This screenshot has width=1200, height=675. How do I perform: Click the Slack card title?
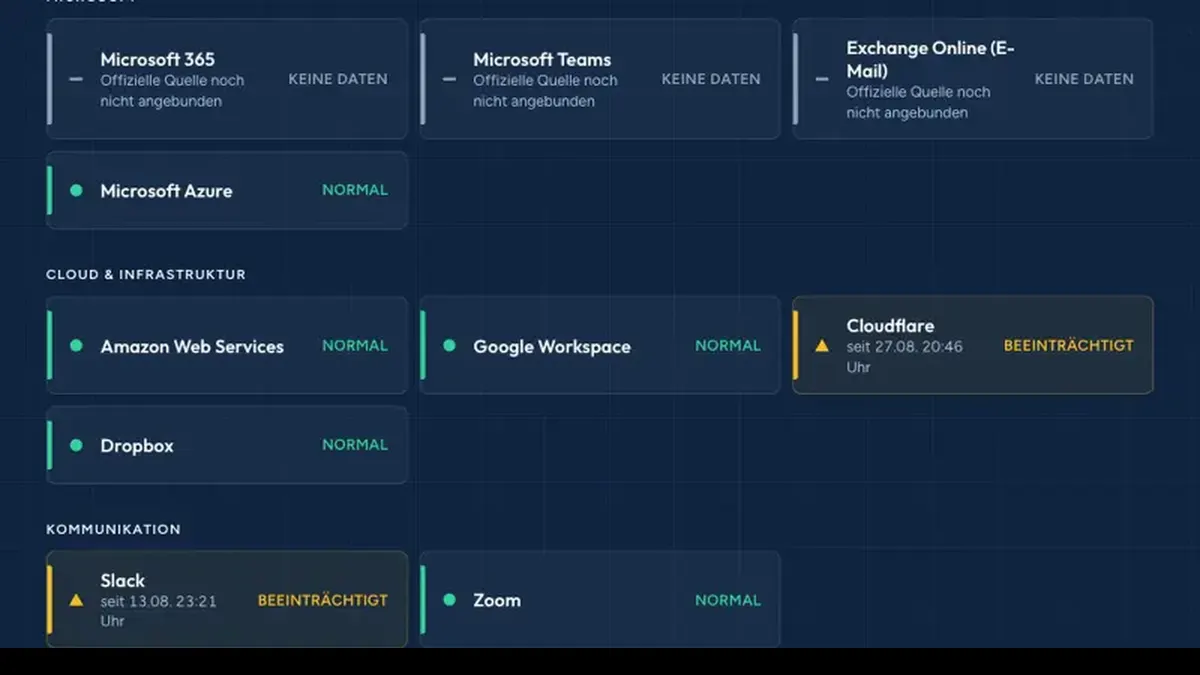122,581
